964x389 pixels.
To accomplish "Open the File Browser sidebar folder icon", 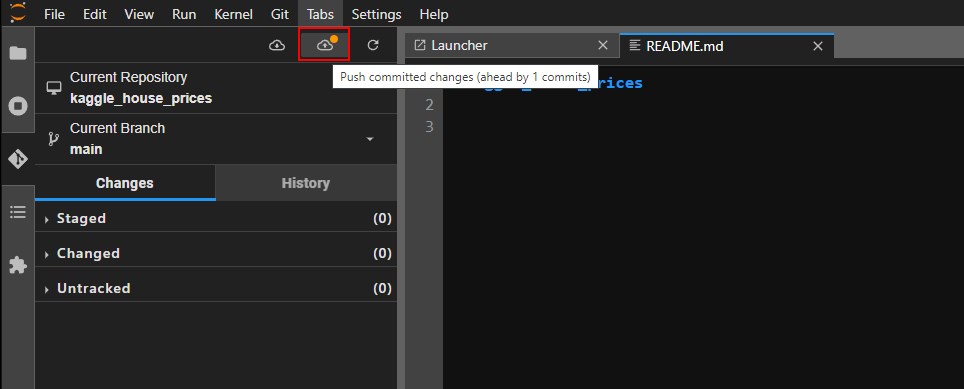I will (18, 53).
